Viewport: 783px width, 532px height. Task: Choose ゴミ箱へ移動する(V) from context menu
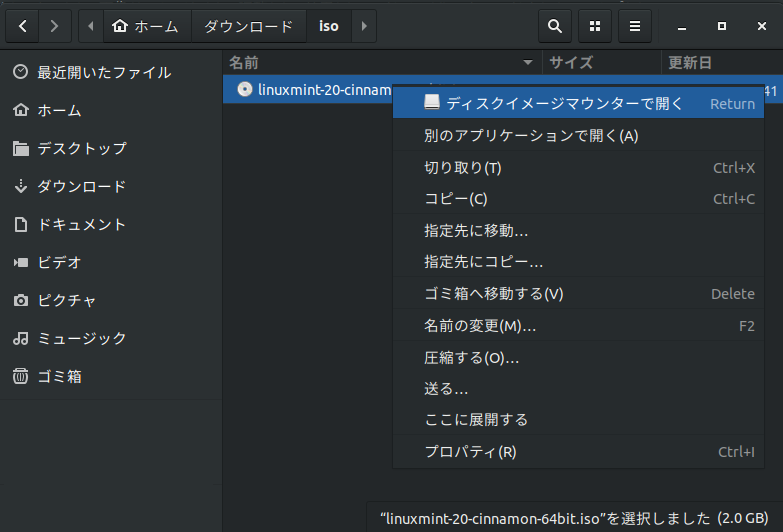tap(578, 294)
